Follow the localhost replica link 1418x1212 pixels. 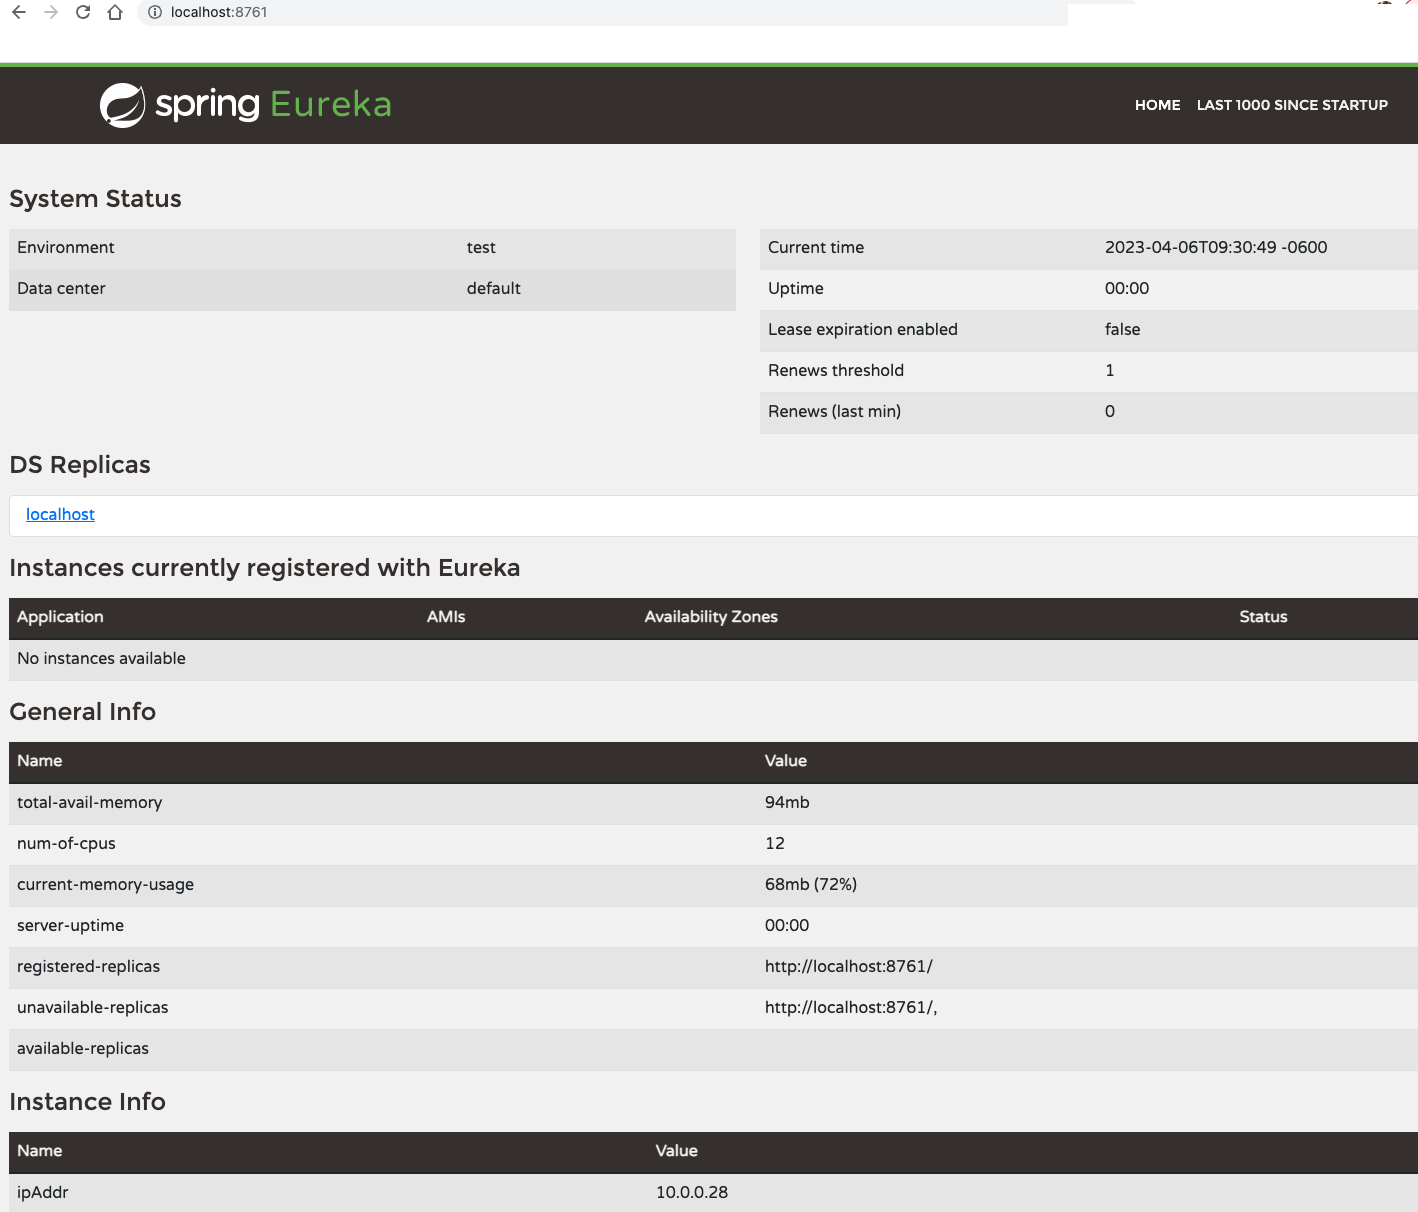click(60, 514)
